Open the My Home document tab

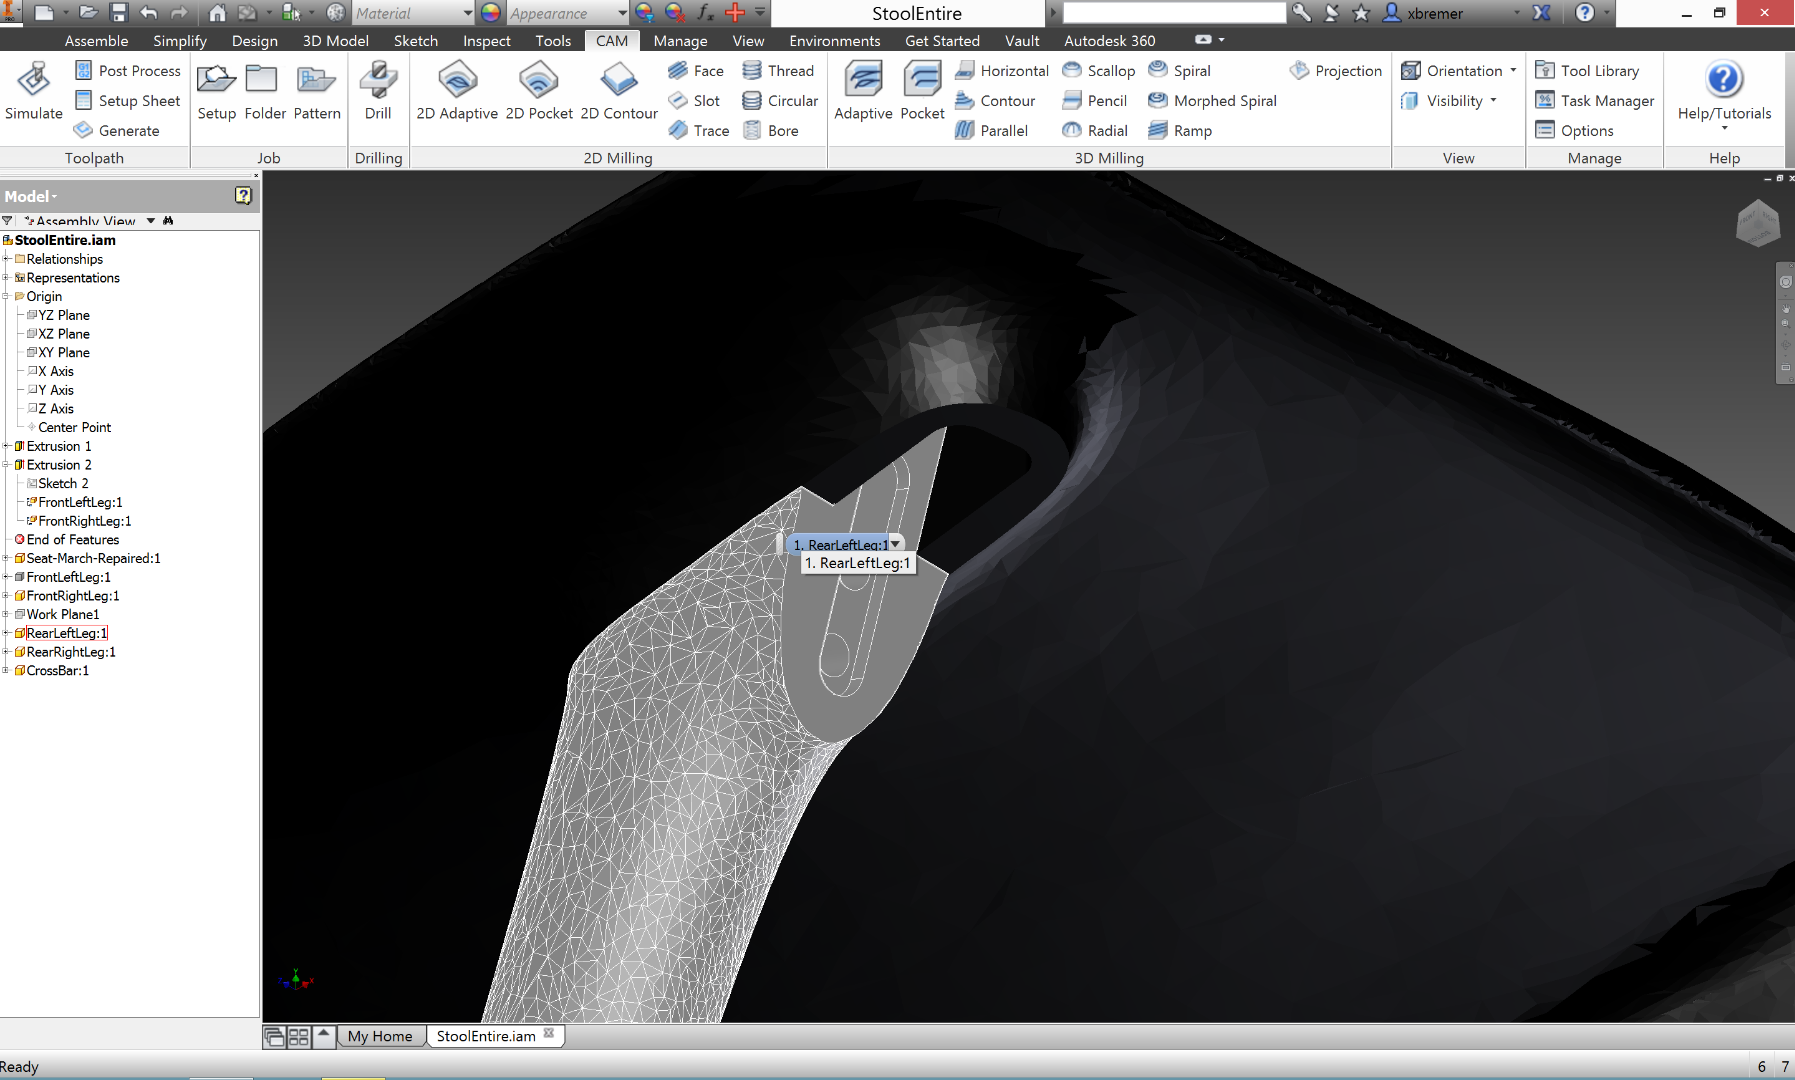pos(380,1036)
